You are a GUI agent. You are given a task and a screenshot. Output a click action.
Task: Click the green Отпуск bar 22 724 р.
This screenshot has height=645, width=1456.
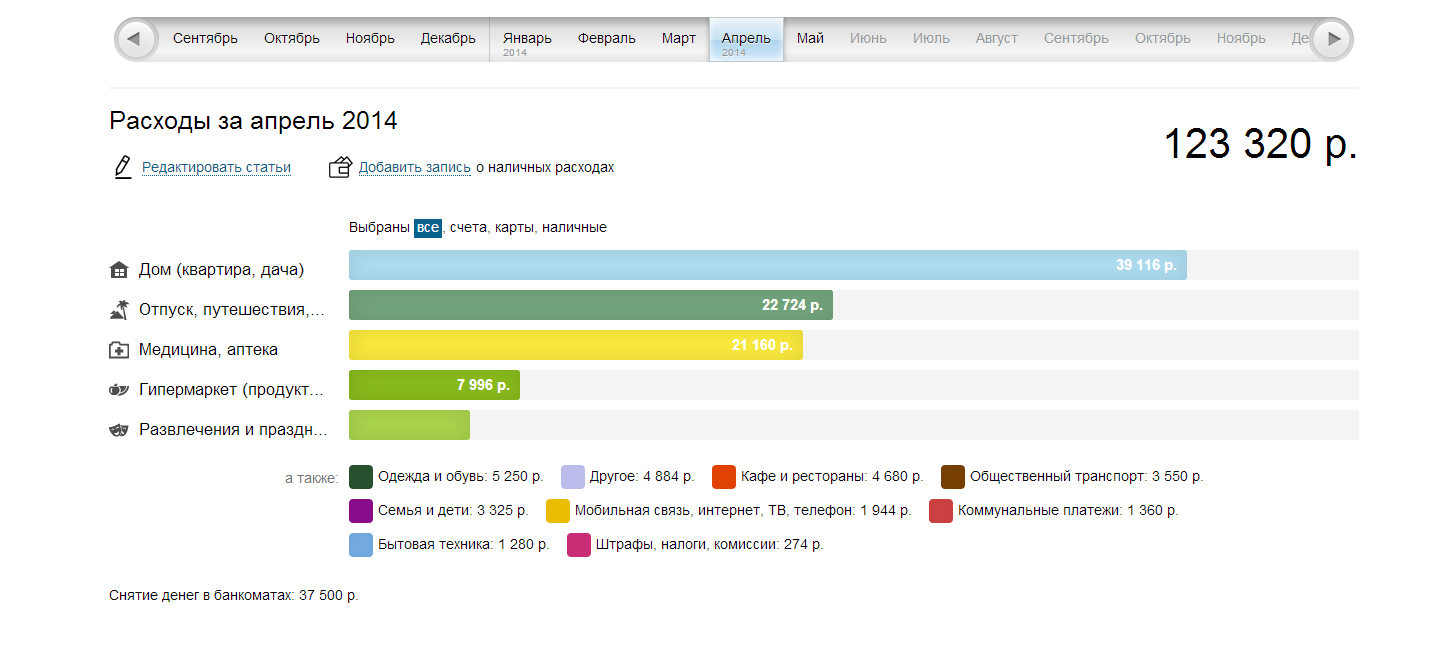[x=591, y=305]
